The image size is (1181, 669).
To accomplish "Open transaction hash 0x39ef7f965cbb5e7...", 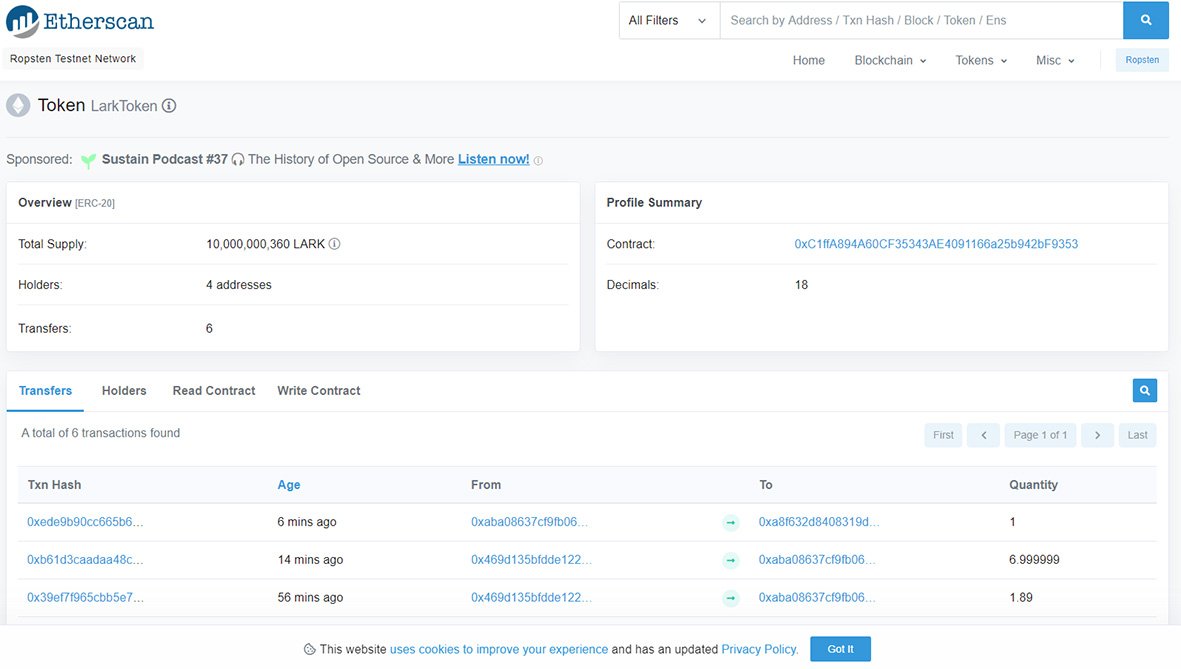I will 85,597.
